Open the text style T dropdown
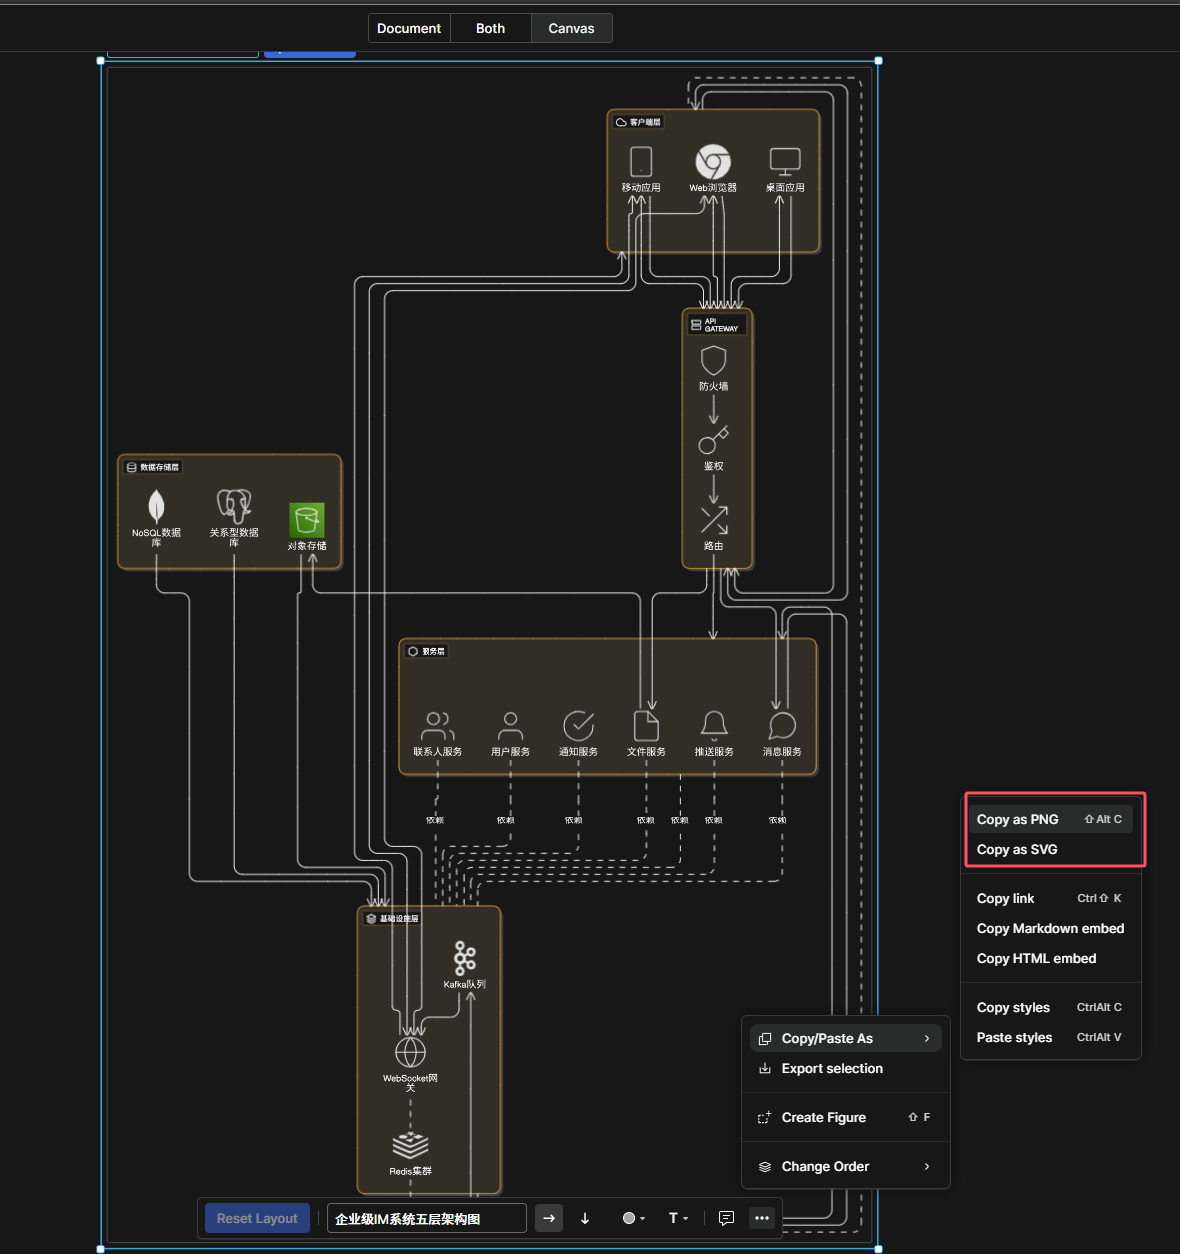 click(x=678, y=1218)
